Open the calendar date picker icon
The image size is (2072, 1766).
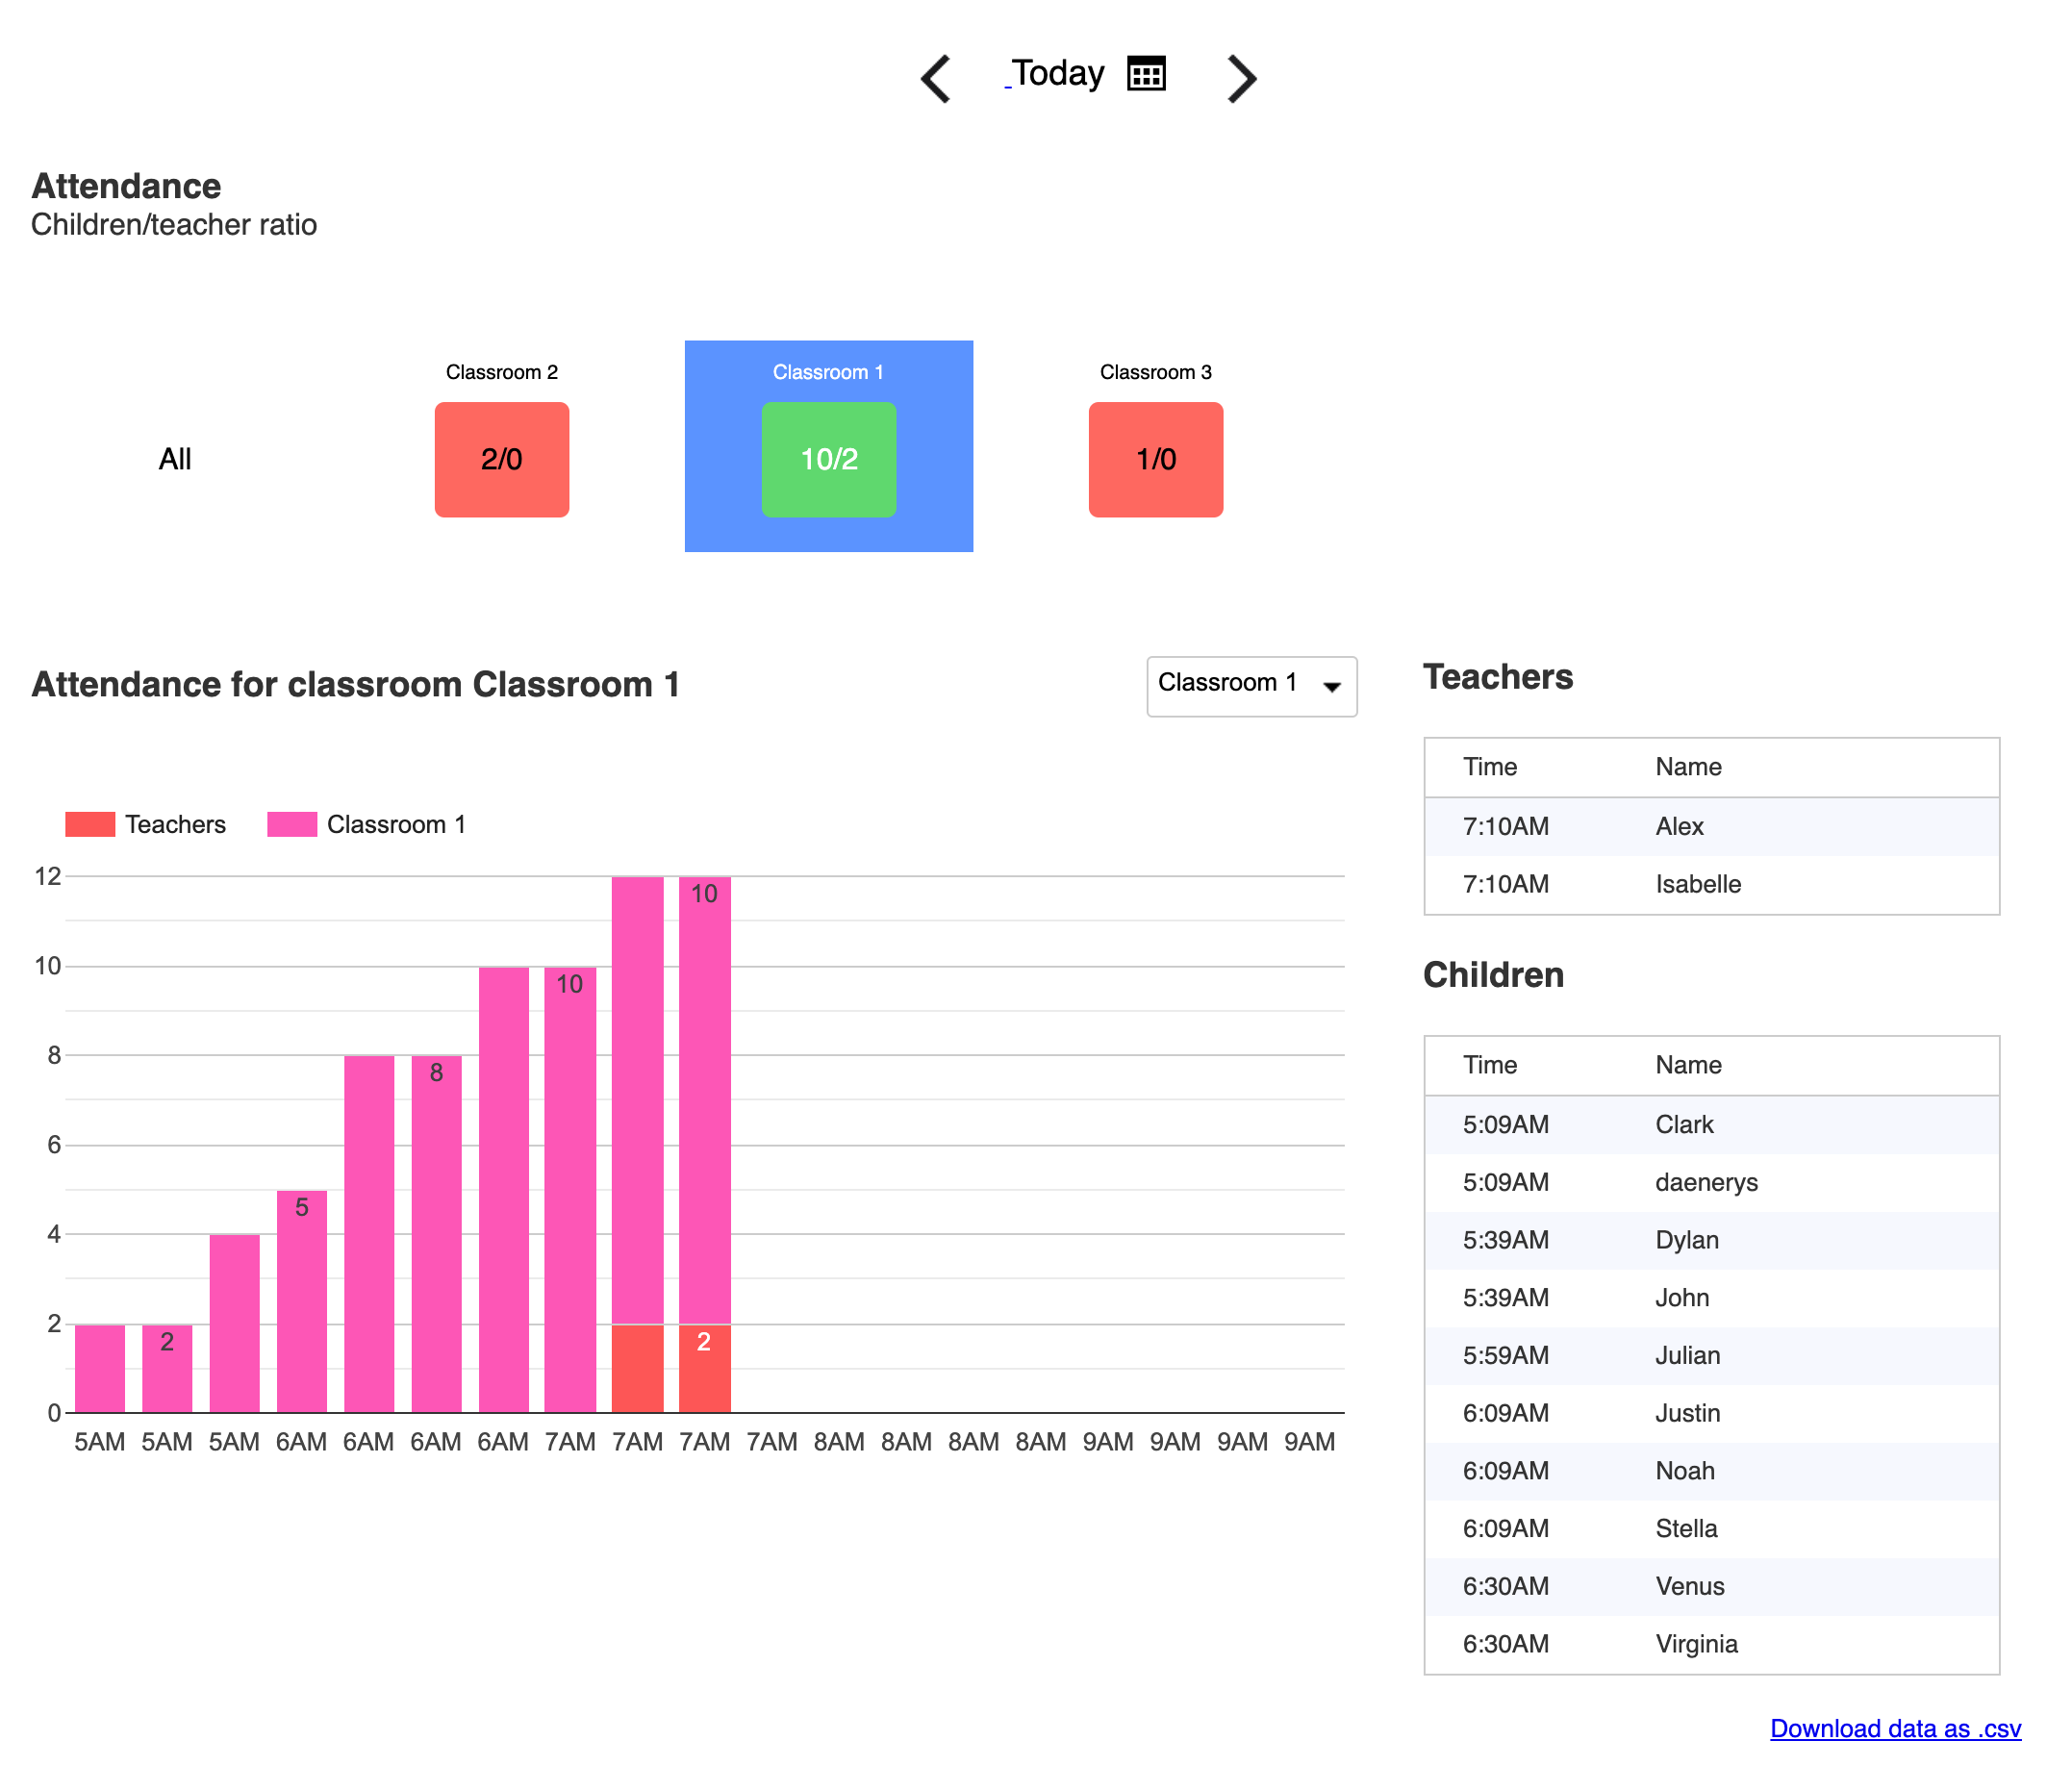[1146, 74]
